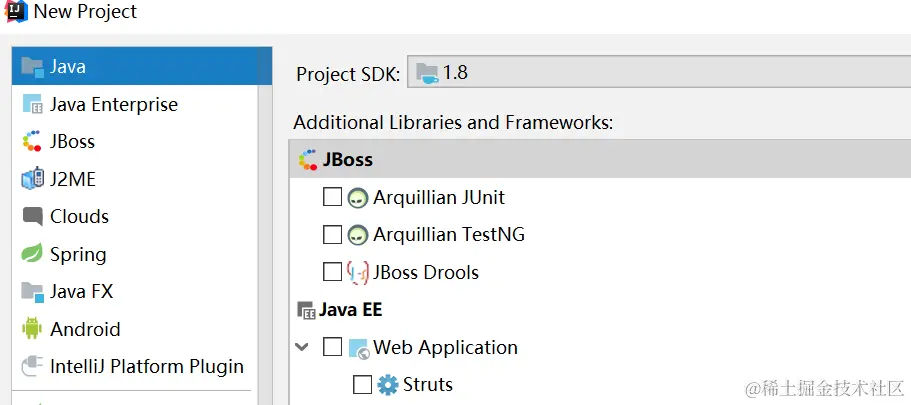Click the Java Enterprise icon
The image size is (911, 405).
point(33,104)
